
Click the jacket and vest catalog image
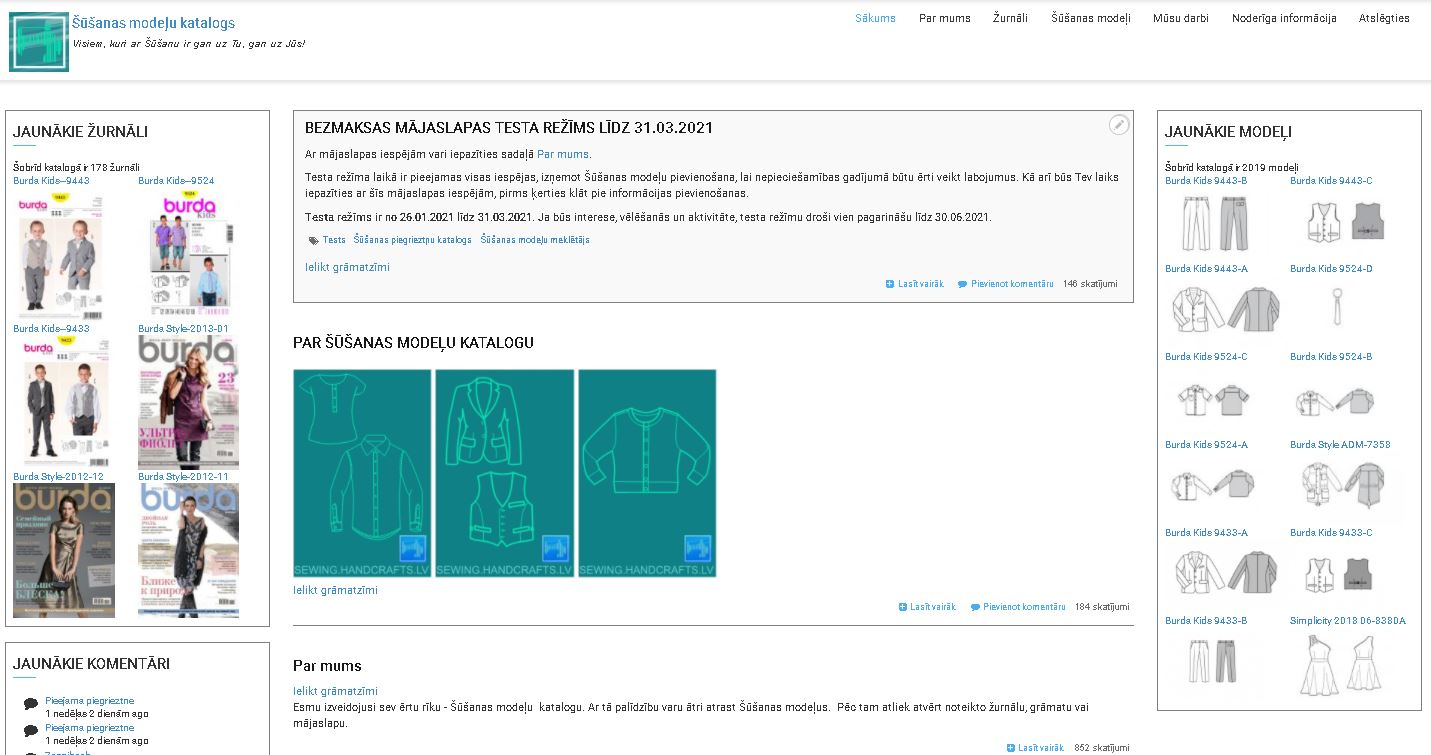coord(504,473)
